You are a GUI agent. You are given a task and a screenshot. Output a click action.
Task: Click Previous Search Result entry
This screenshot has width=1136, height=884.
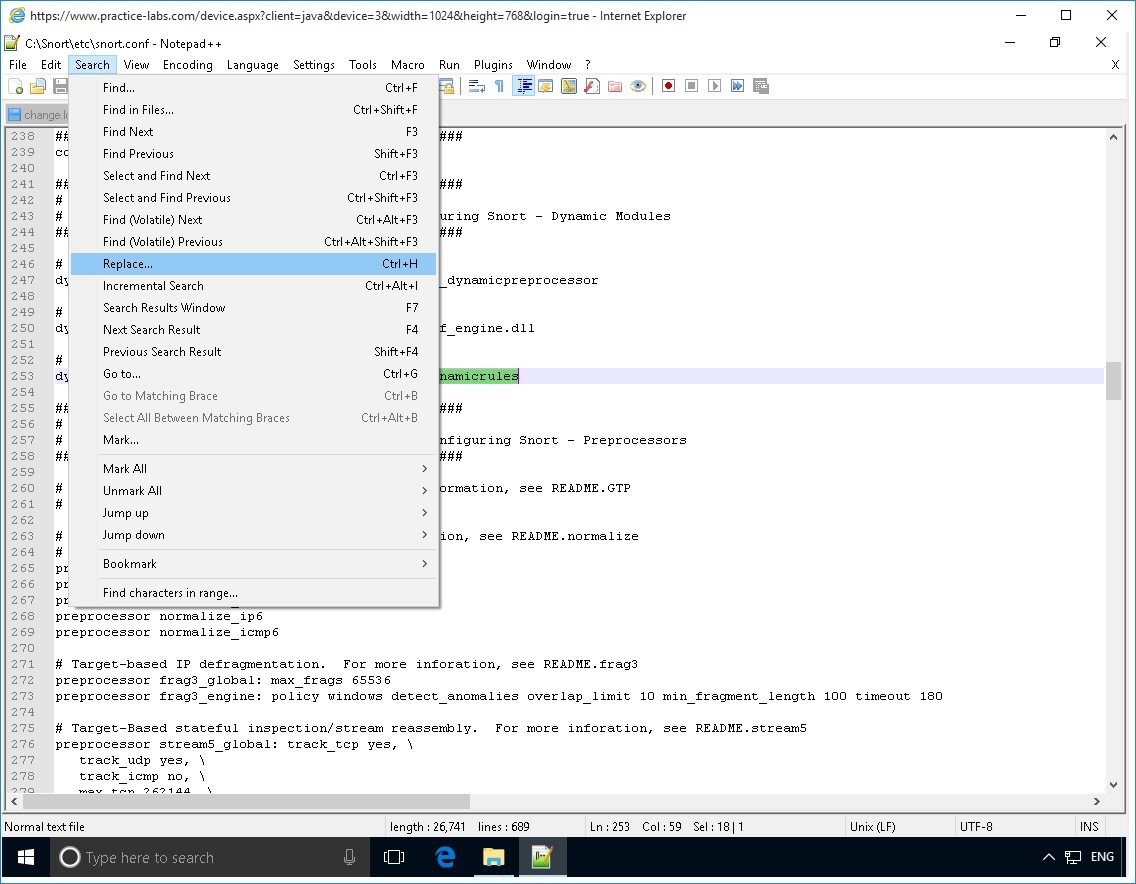[254, 351]
